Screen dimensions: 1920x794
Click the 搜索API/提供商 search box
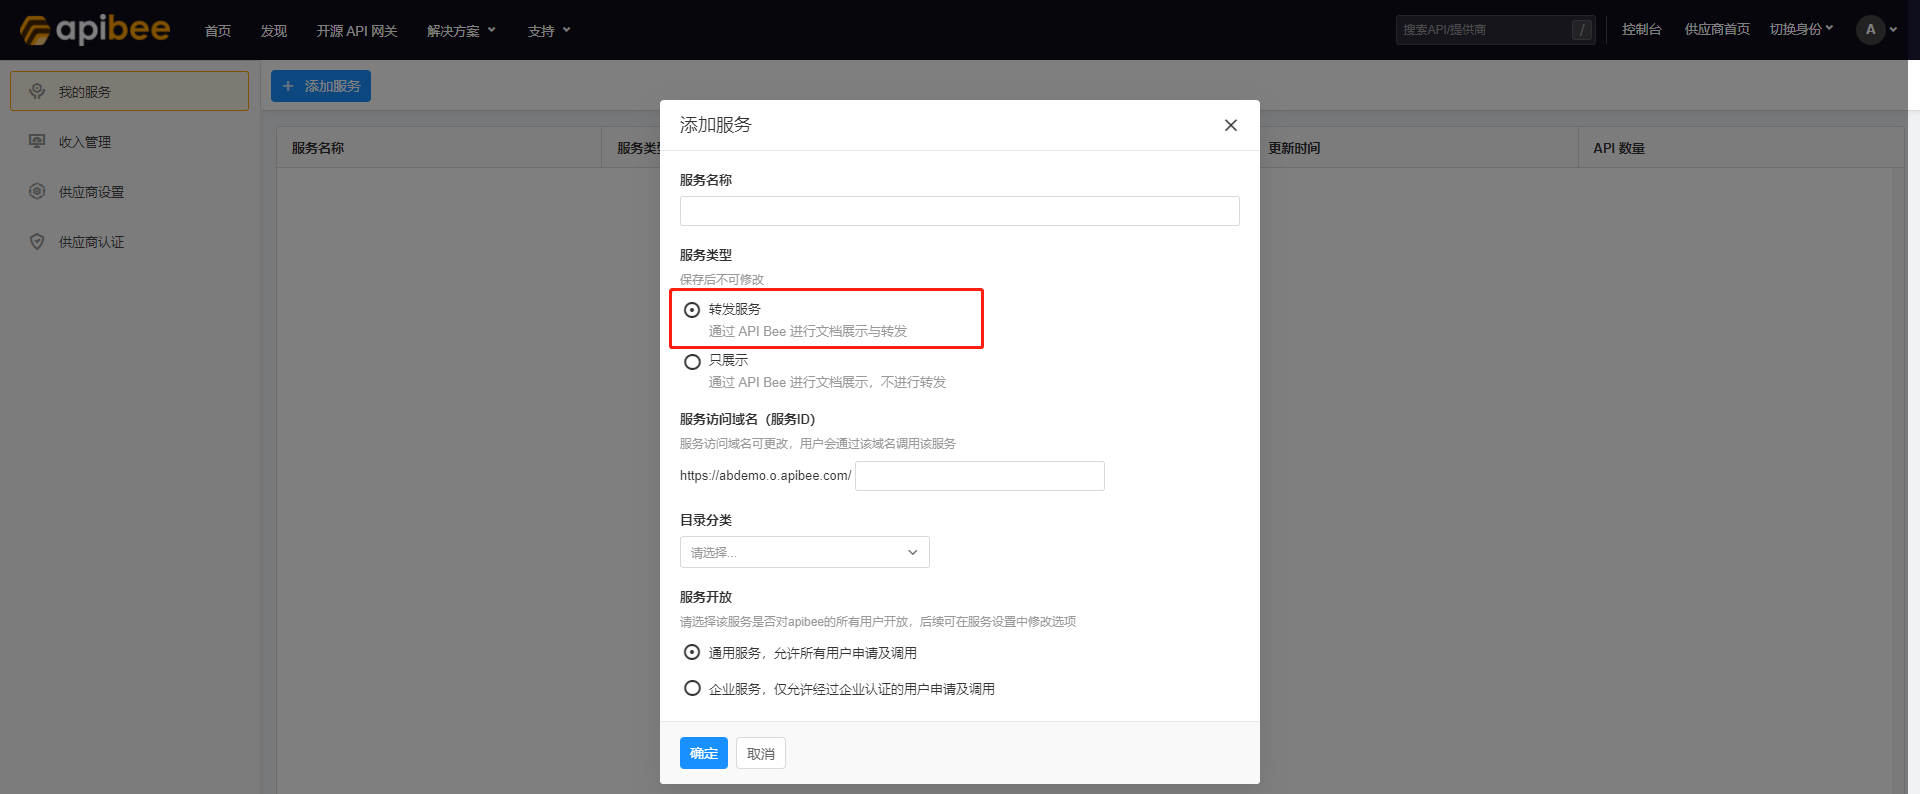[1496, 30]
